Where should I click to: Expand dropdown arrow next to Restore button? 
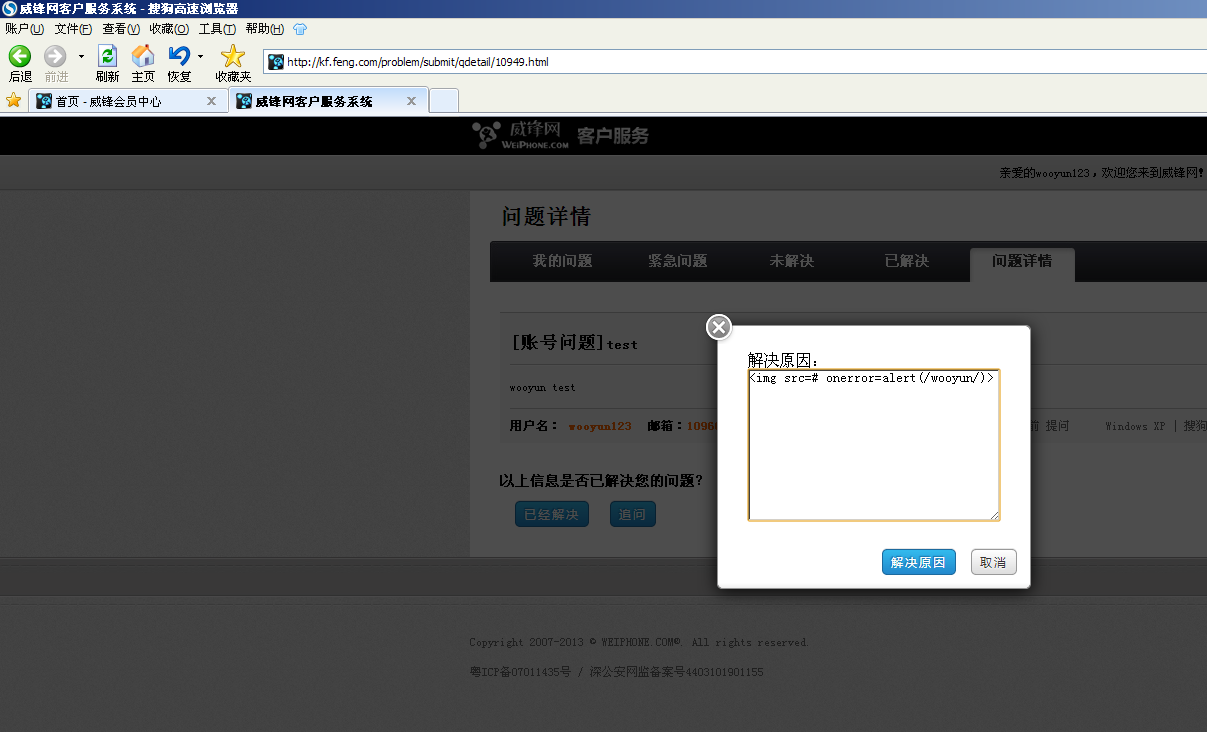pos(200,56)
